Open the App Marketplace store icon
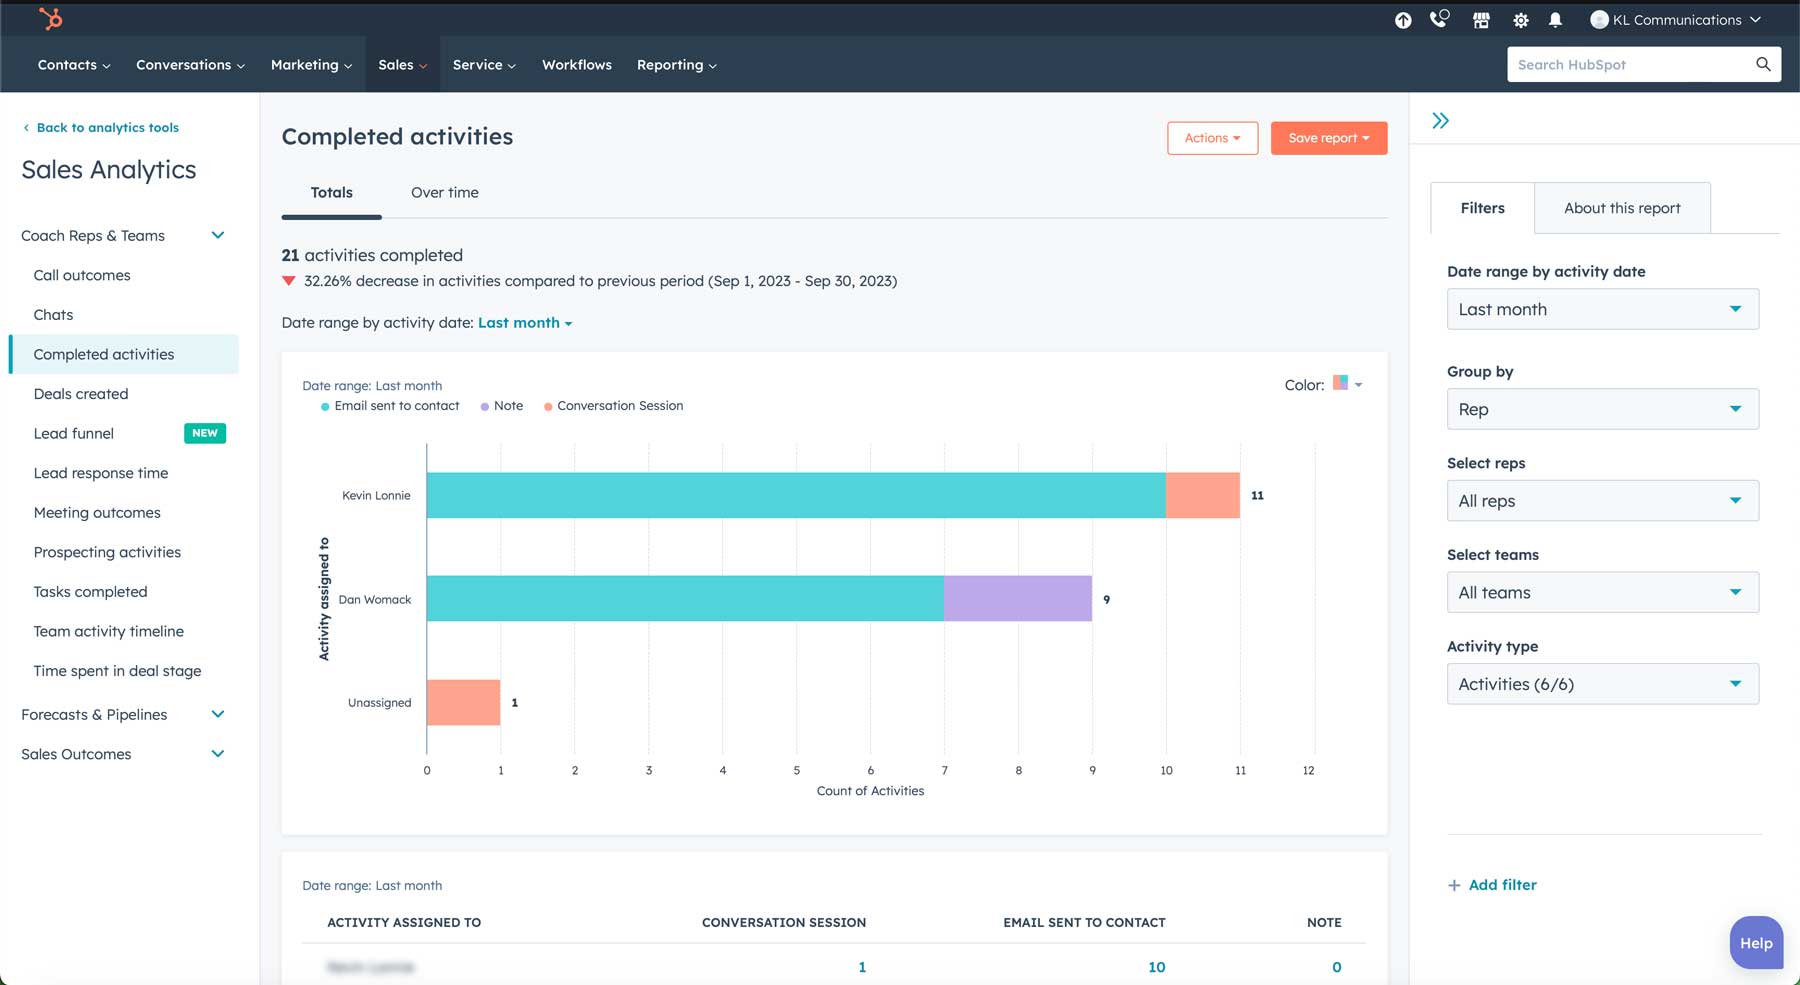 pyautogui.click(x=1482, y=19)
